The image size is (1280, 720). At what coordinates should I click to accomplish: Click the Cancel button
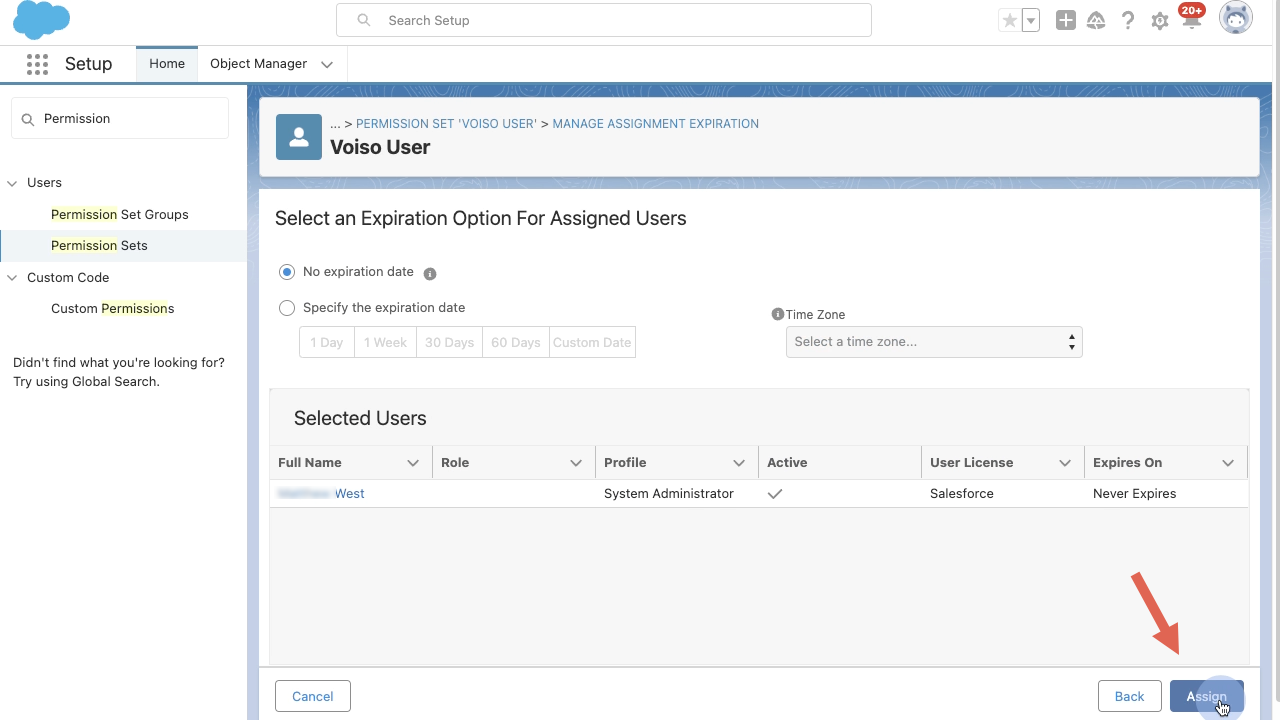point(313,696)
